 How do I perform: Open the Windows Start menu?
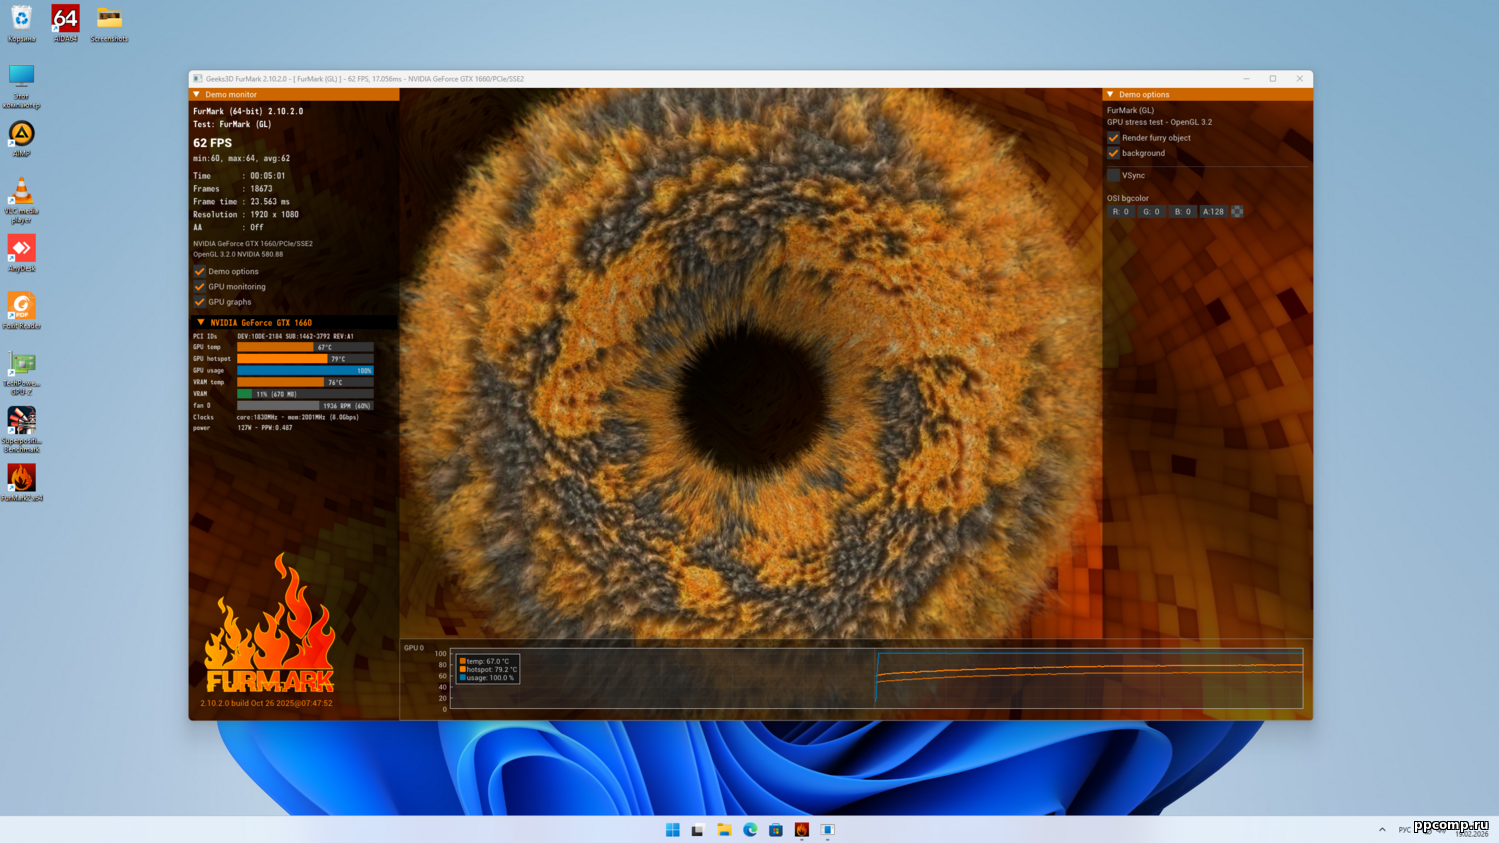pos(672,830)
